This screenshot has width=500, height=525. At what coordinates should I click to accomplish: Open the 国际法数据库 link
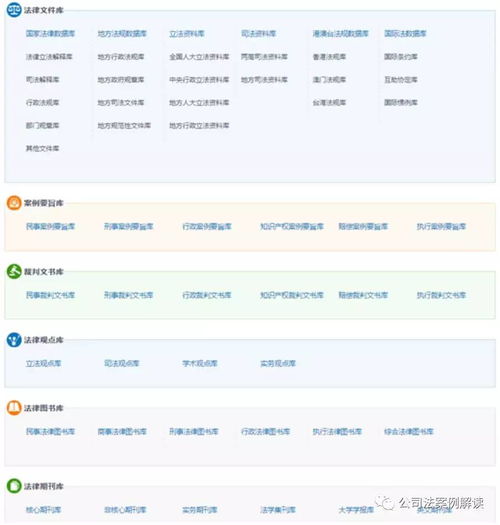coord(405,33)
